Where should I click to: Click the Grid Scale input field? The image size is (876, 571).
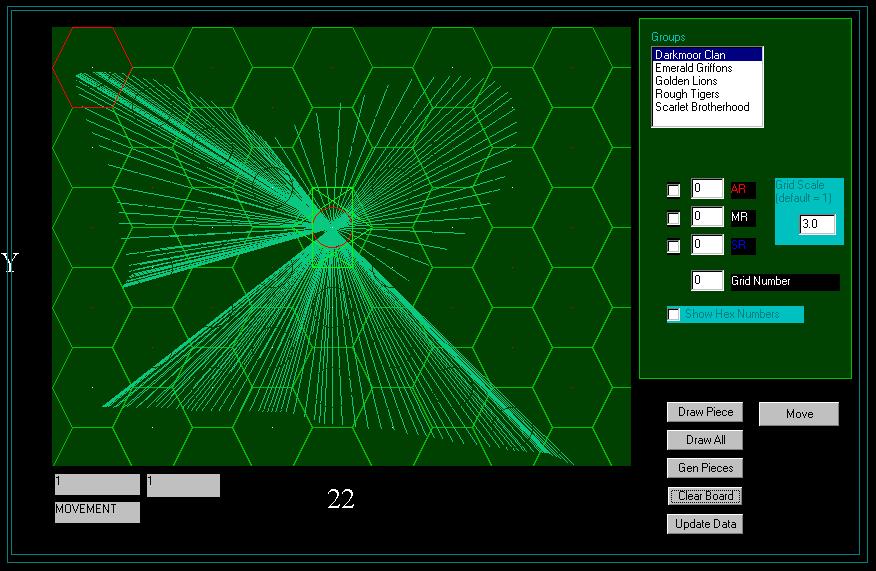817,225
